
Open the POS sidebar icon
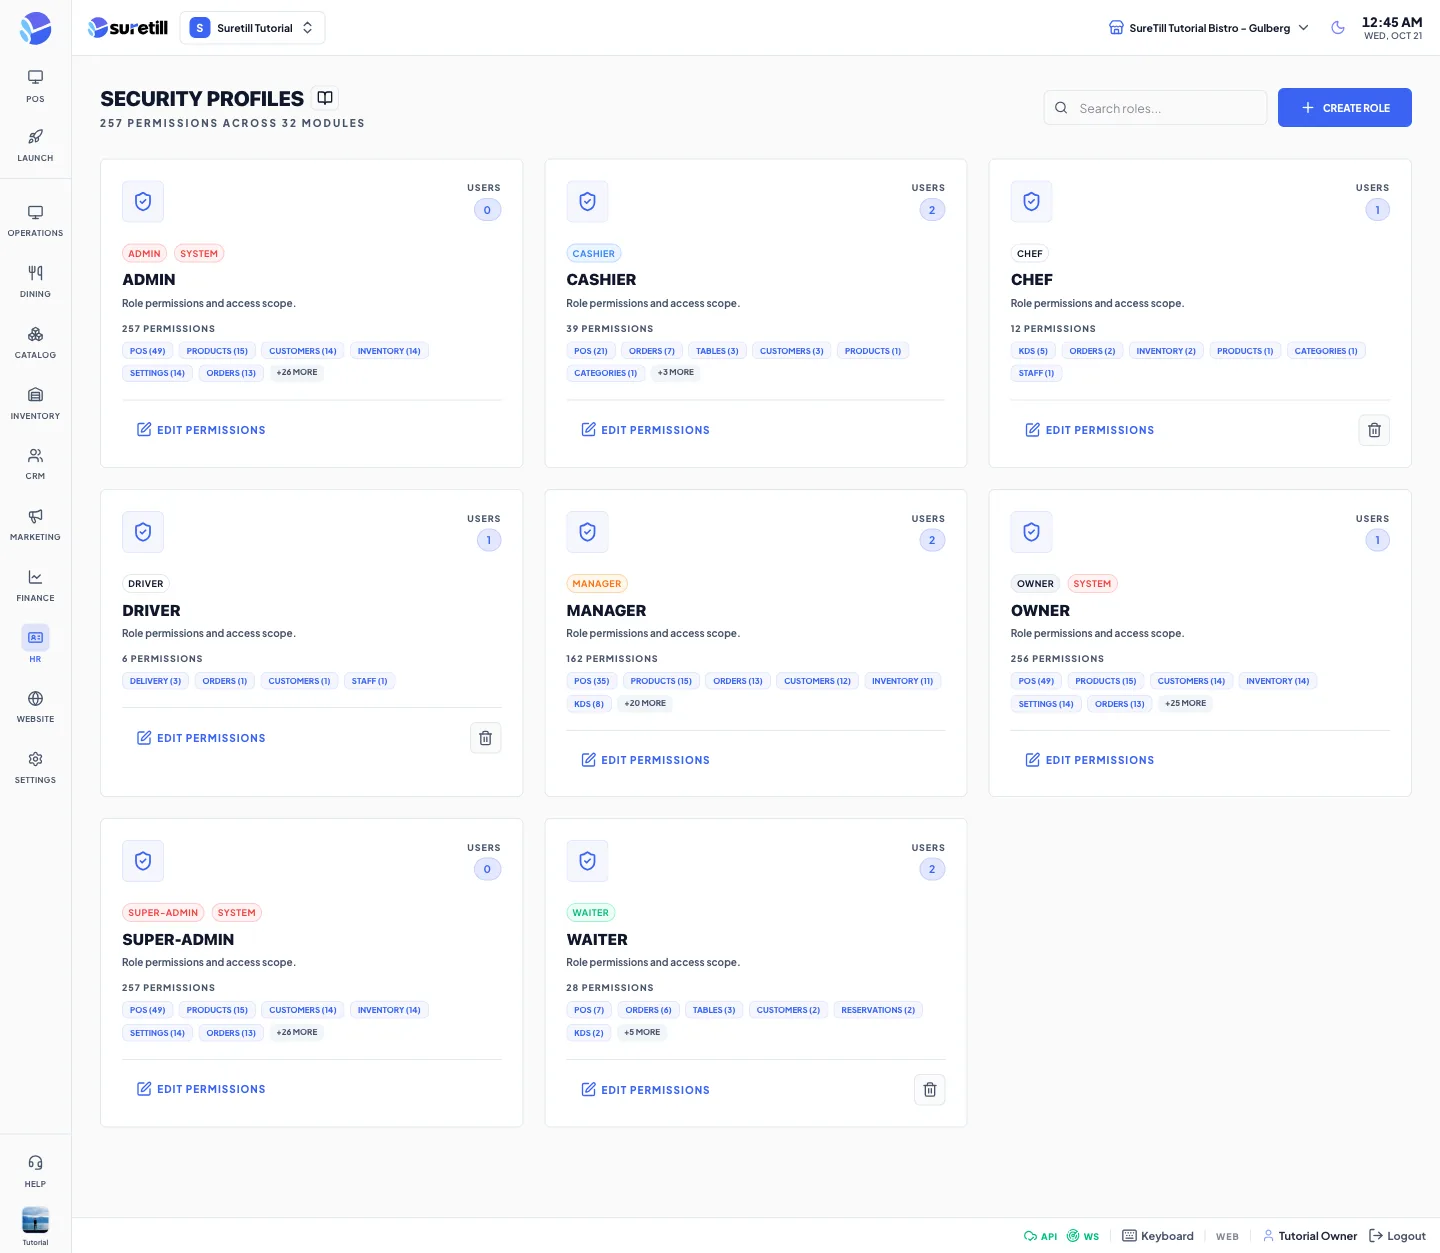click(x=35, y=86)
